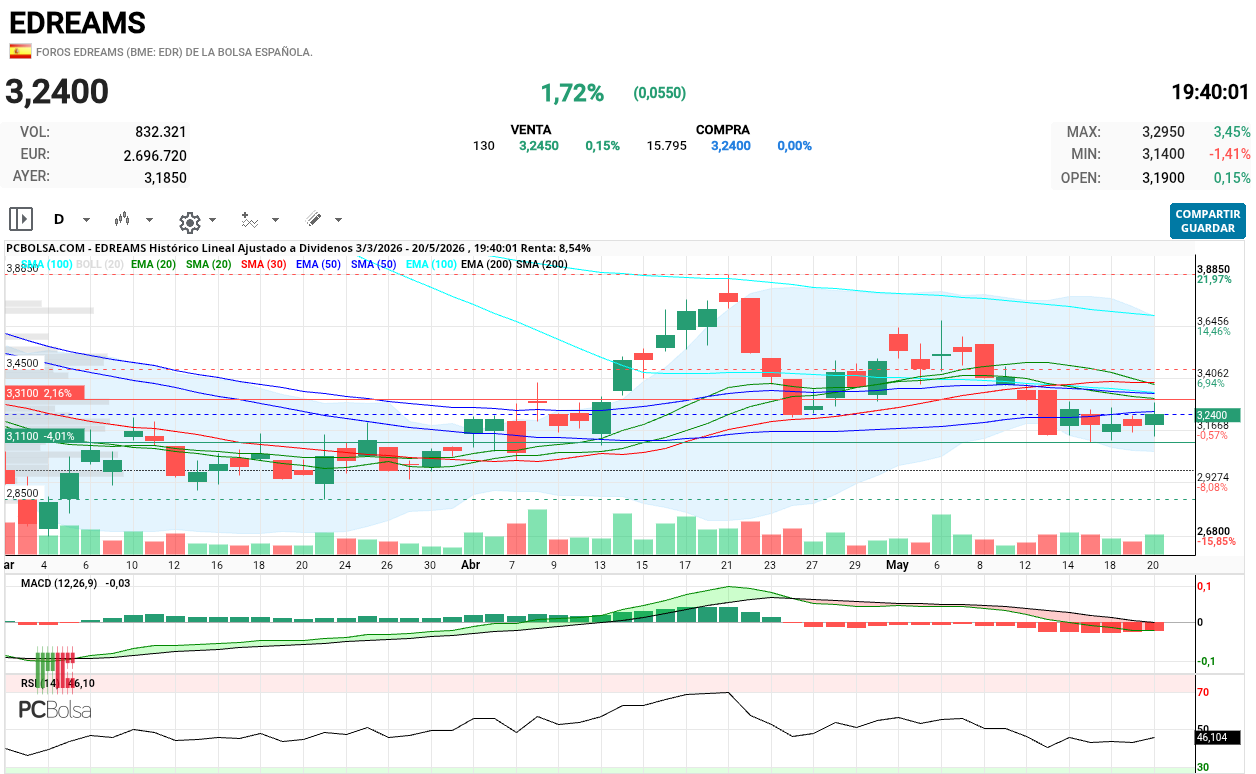Image resolution: width=1256 pixels, height=774 pixels.
Task: Click the add indicator icon
Action: pyautogui.click(x=250, y=219)
